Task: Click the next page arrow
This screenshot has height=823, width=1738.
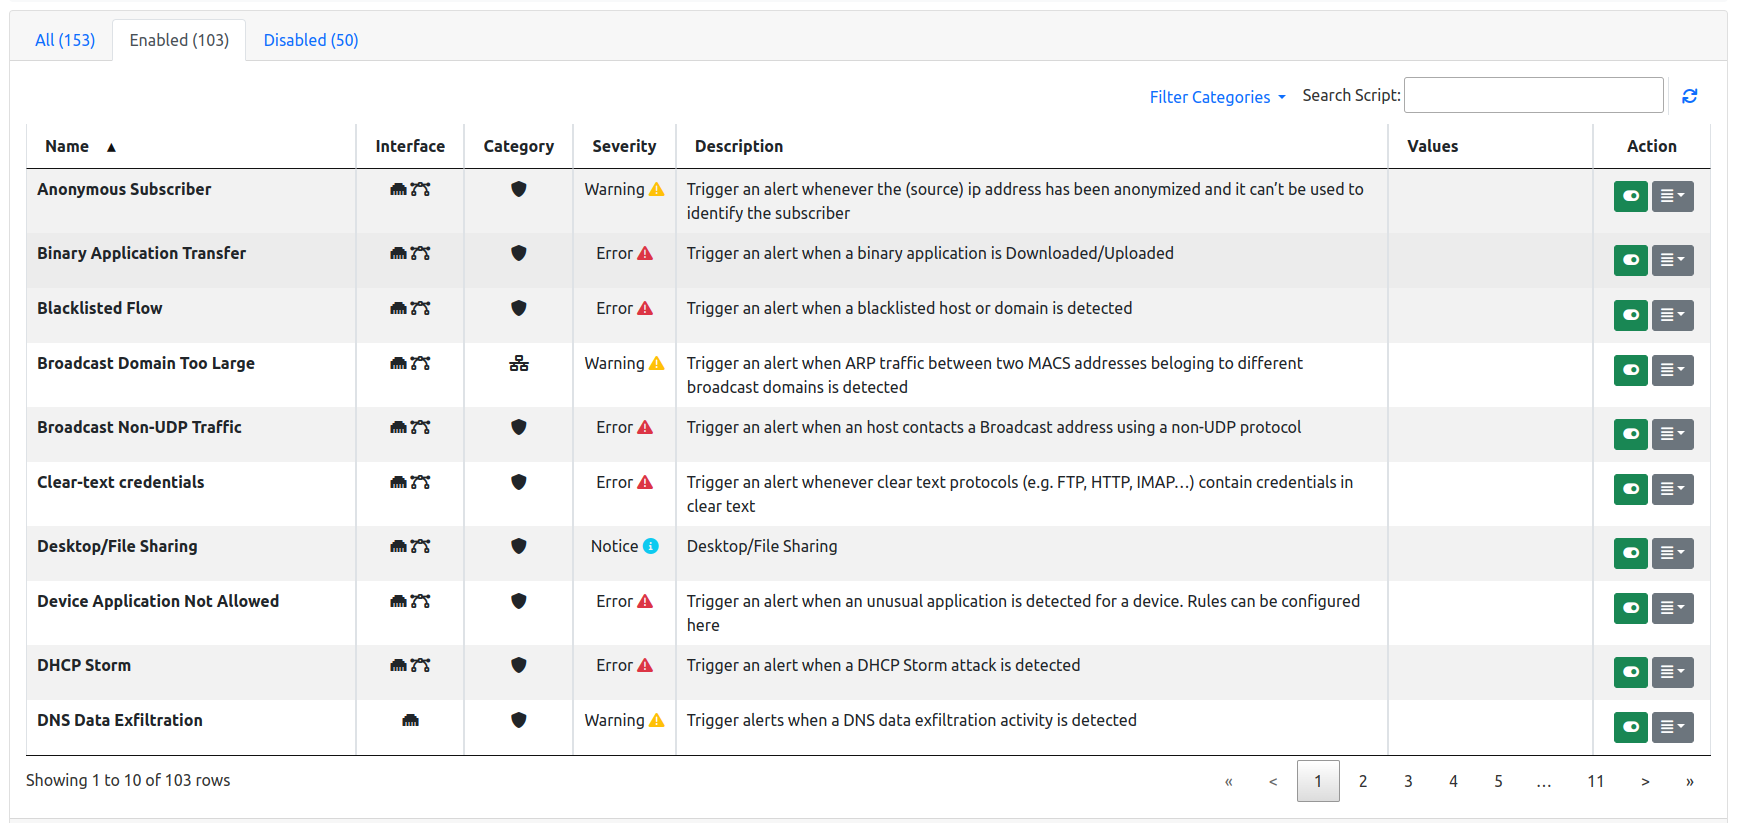Action: [1645, 781]
